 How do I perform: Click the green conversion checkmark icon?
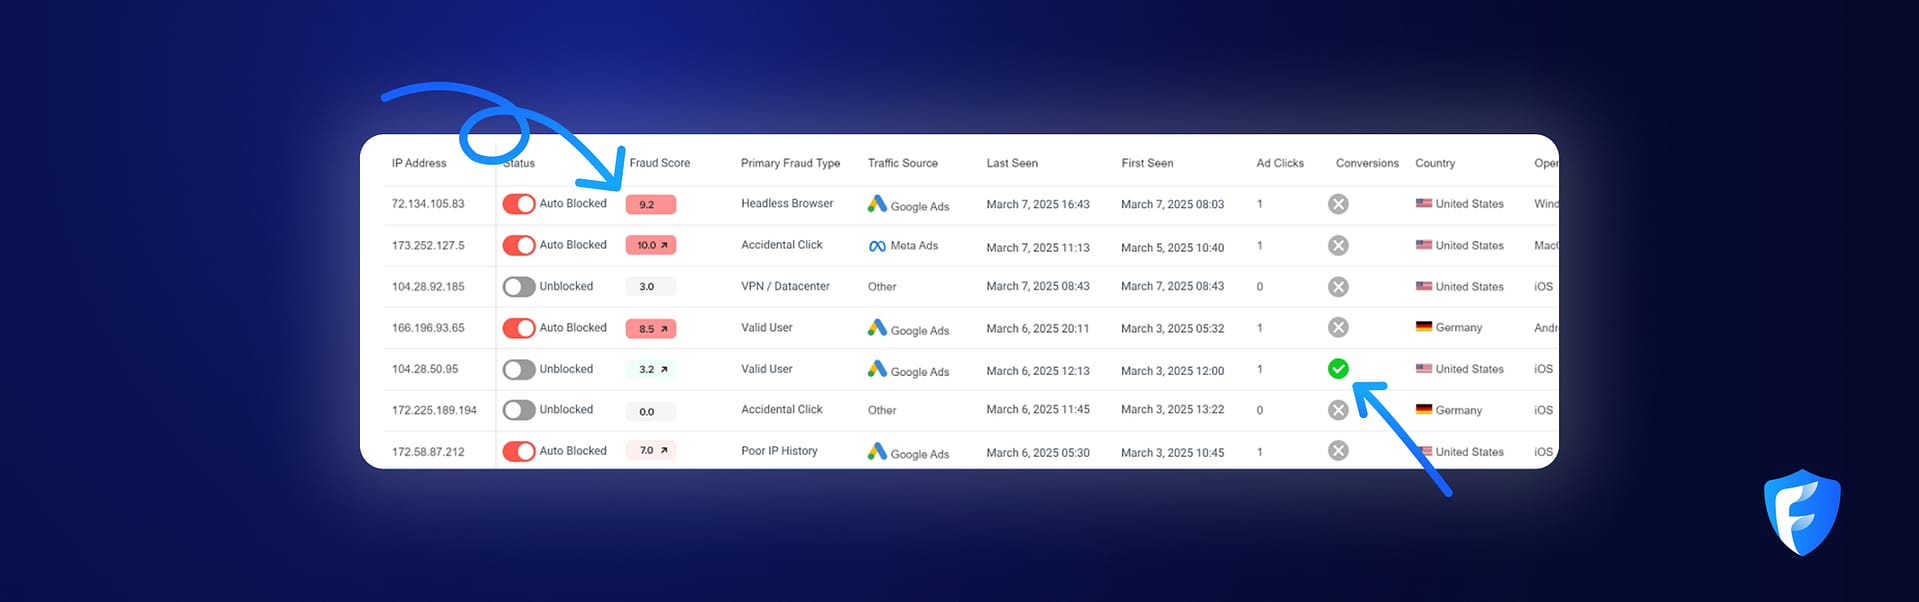(x=1338, y=369)
